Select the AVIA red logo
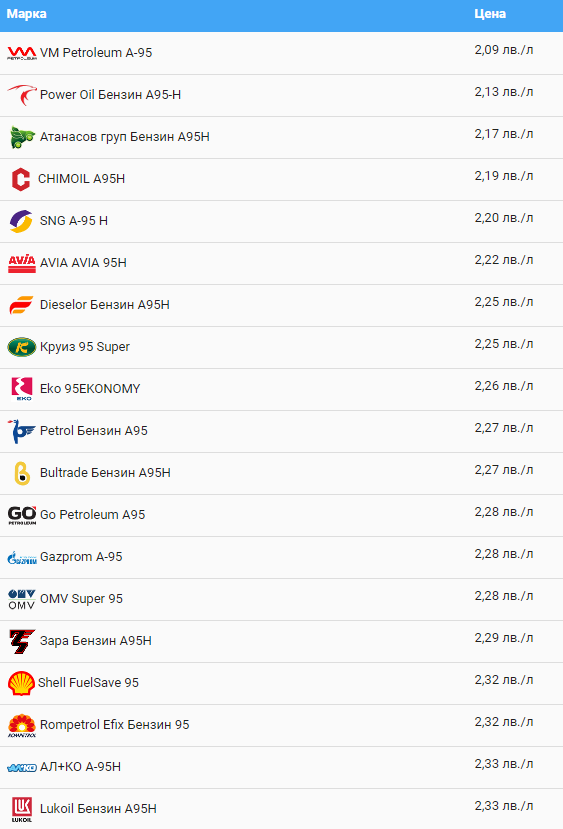This screenshot has width=563, height=829. click(22, 263)
